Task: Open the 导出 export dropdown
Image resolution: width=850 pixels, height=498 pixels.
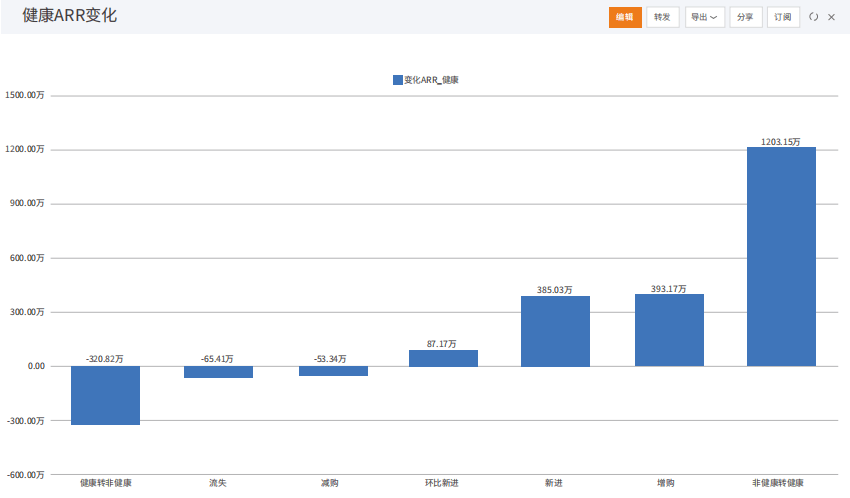Action: (x=705, y=17)
